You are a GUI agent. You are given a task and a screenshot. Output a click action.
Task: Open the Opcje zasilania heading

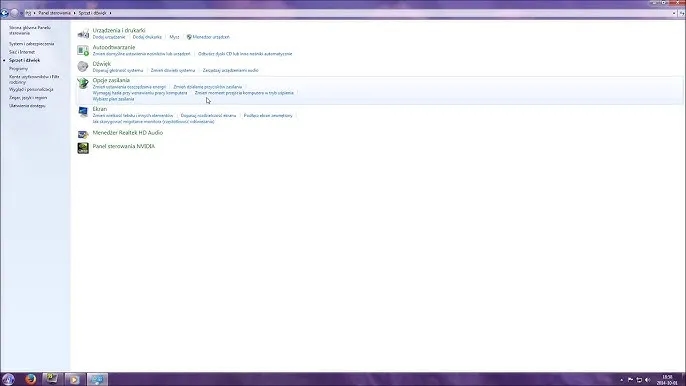click(111, 81)
